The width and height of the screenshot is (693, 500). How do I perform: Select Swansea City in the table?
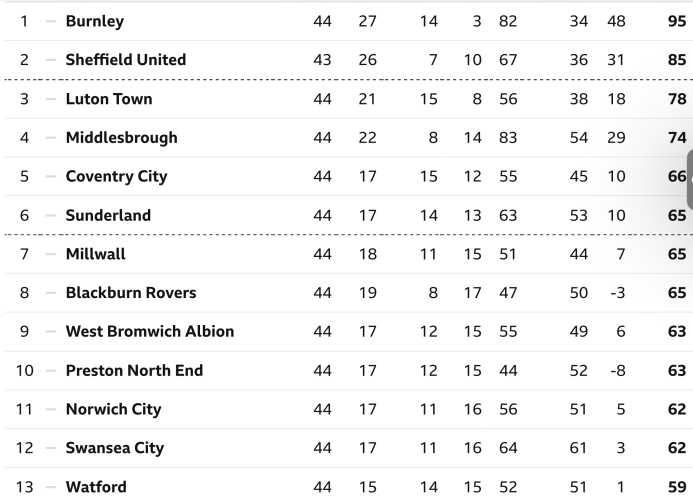coord(114,448)
